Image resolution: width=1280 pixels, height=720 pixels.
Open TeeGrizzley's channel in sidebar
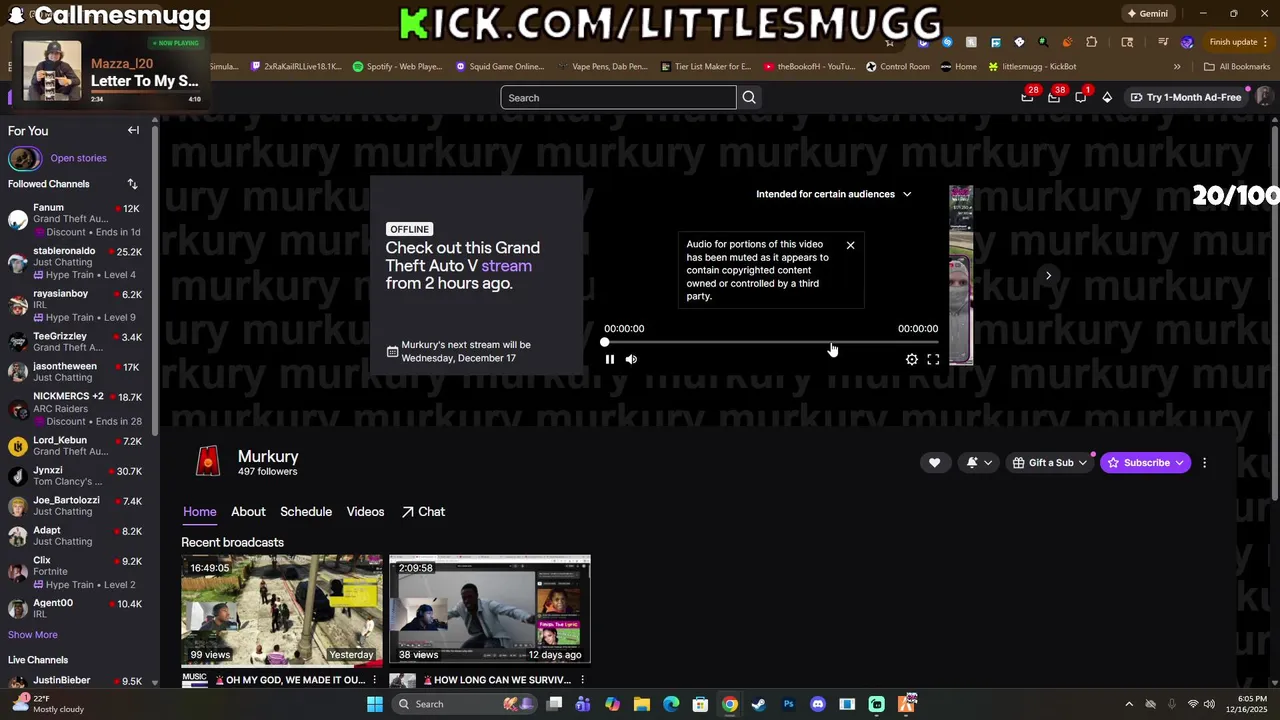point(76,342)
